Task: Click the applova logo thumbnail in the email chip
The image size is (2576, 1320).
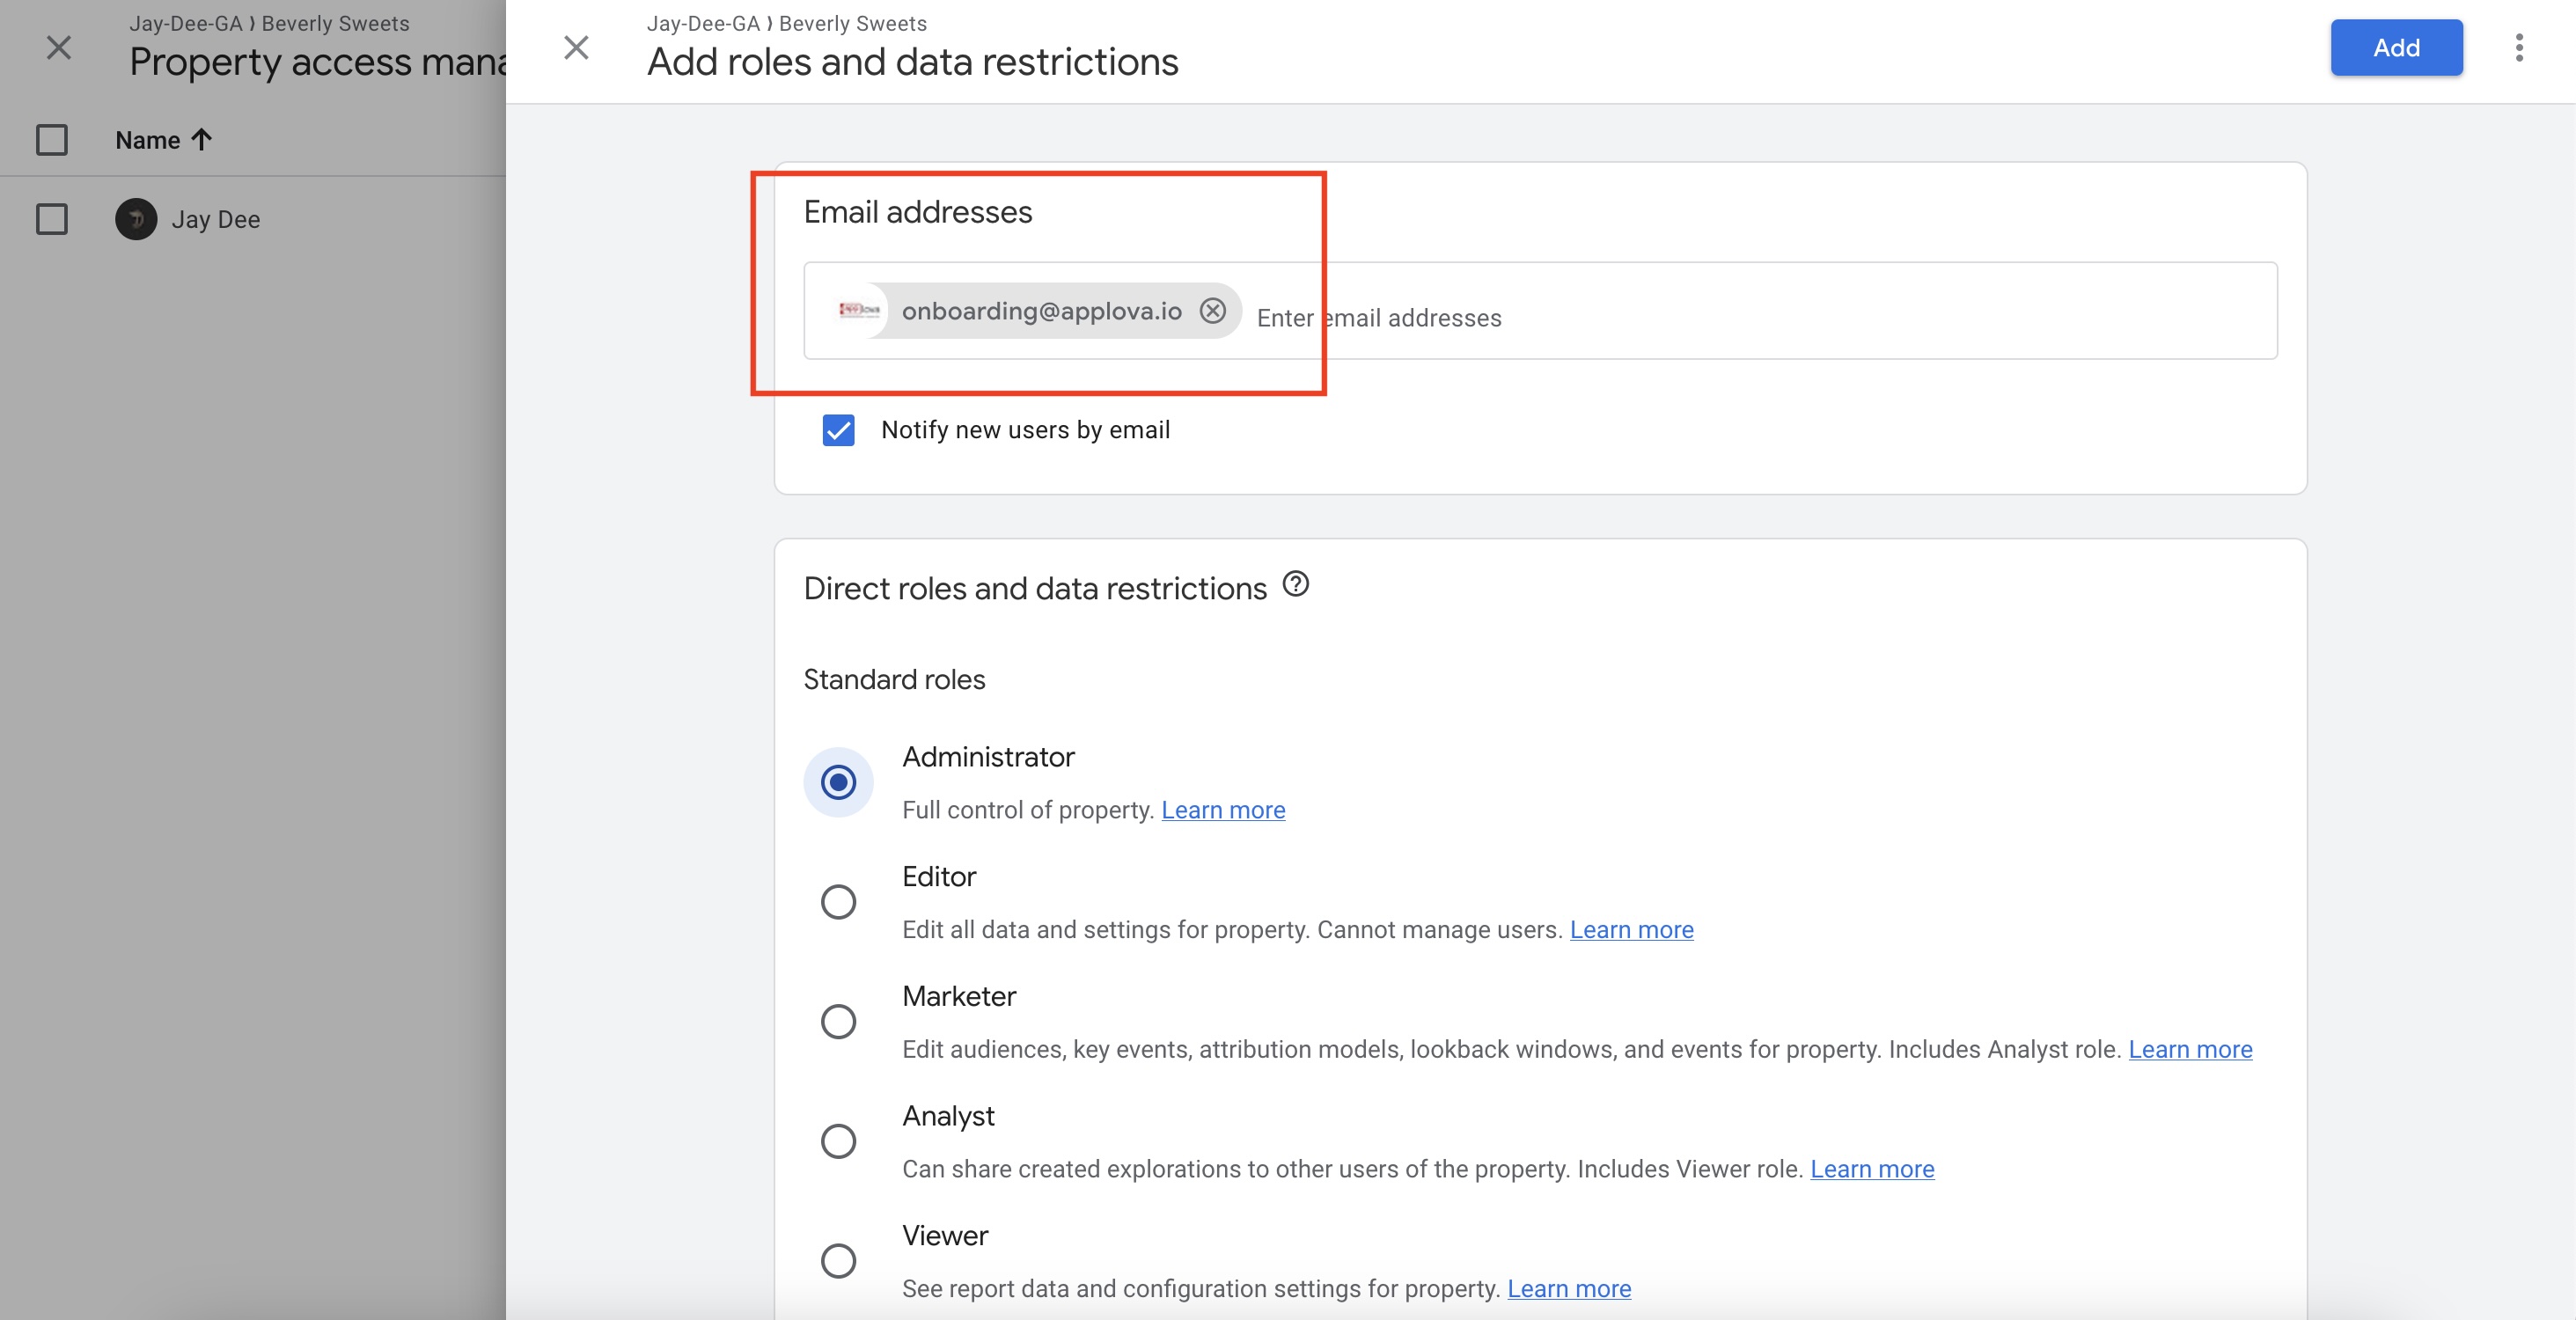Action: (x=858, y=311)
